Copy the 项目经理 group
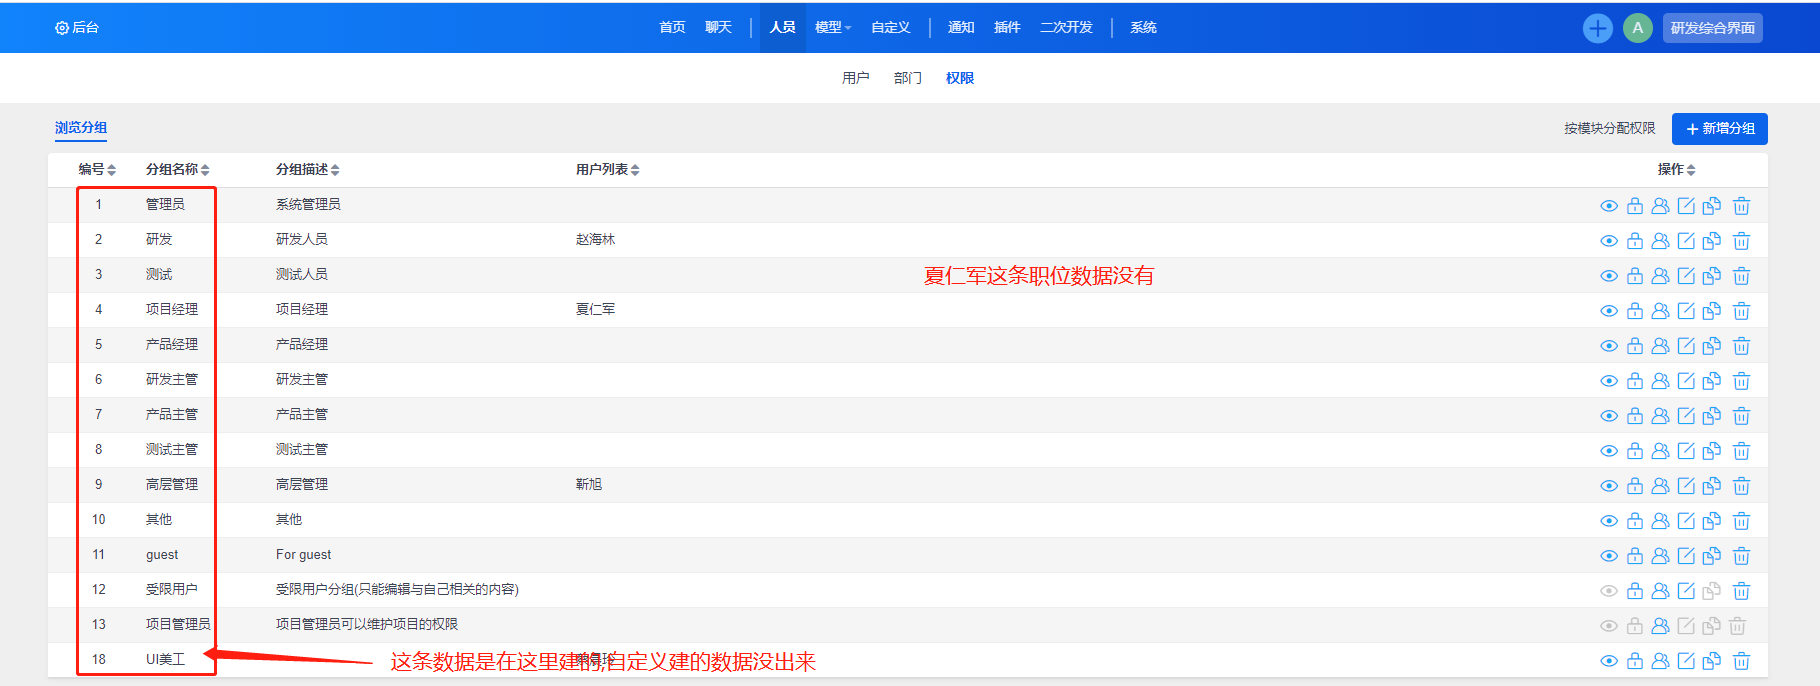This screenshot has height=686, width=1820. tap(1712, 311)
